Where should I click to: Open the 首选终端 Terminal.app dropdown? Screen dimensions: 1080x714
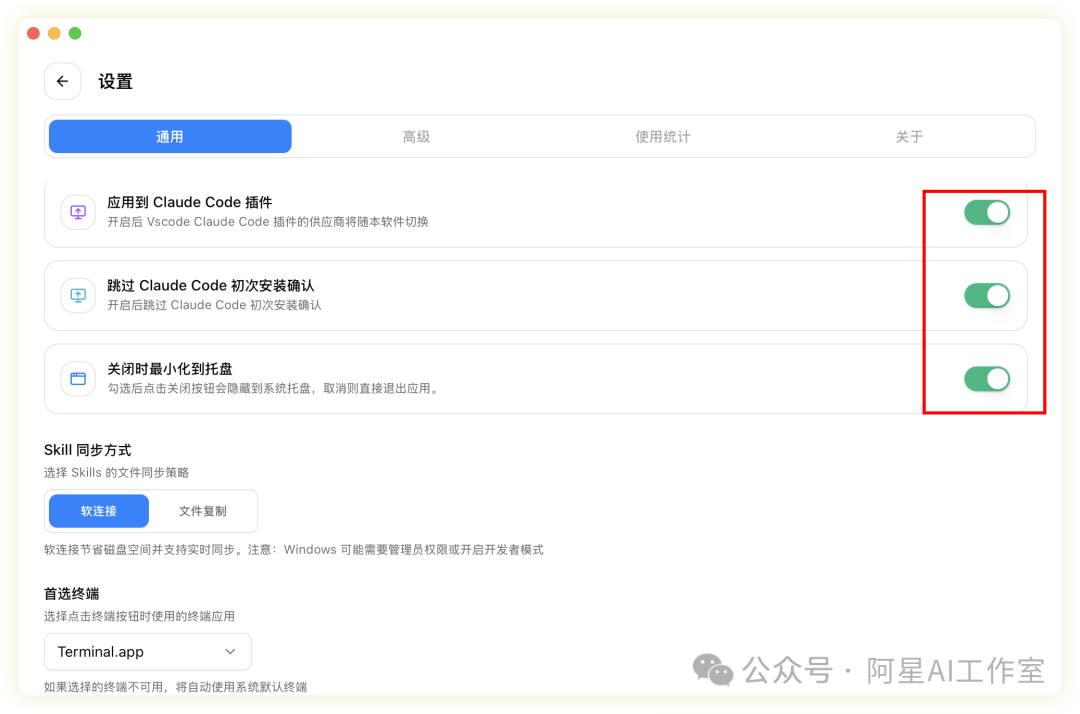click(x=148, y=652)
